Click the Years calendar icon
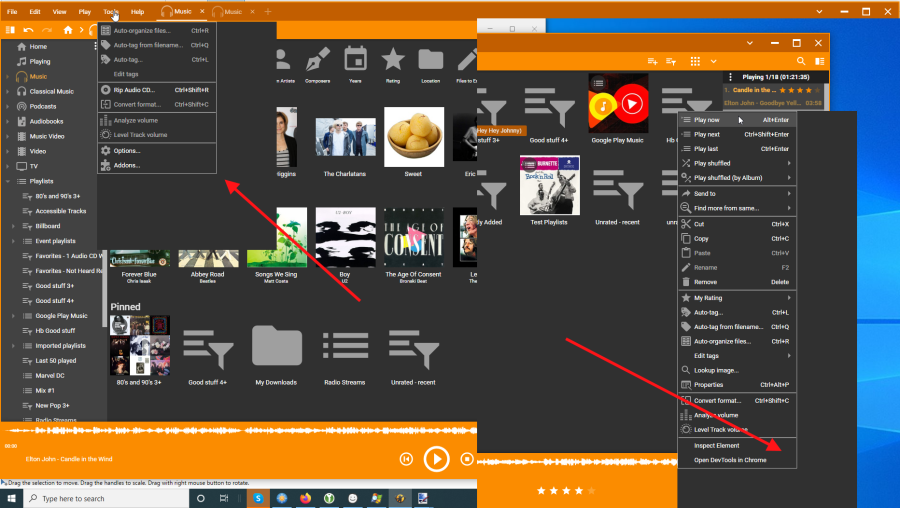The height and width of the screenshot is (508, 900). tap(355, 60)
